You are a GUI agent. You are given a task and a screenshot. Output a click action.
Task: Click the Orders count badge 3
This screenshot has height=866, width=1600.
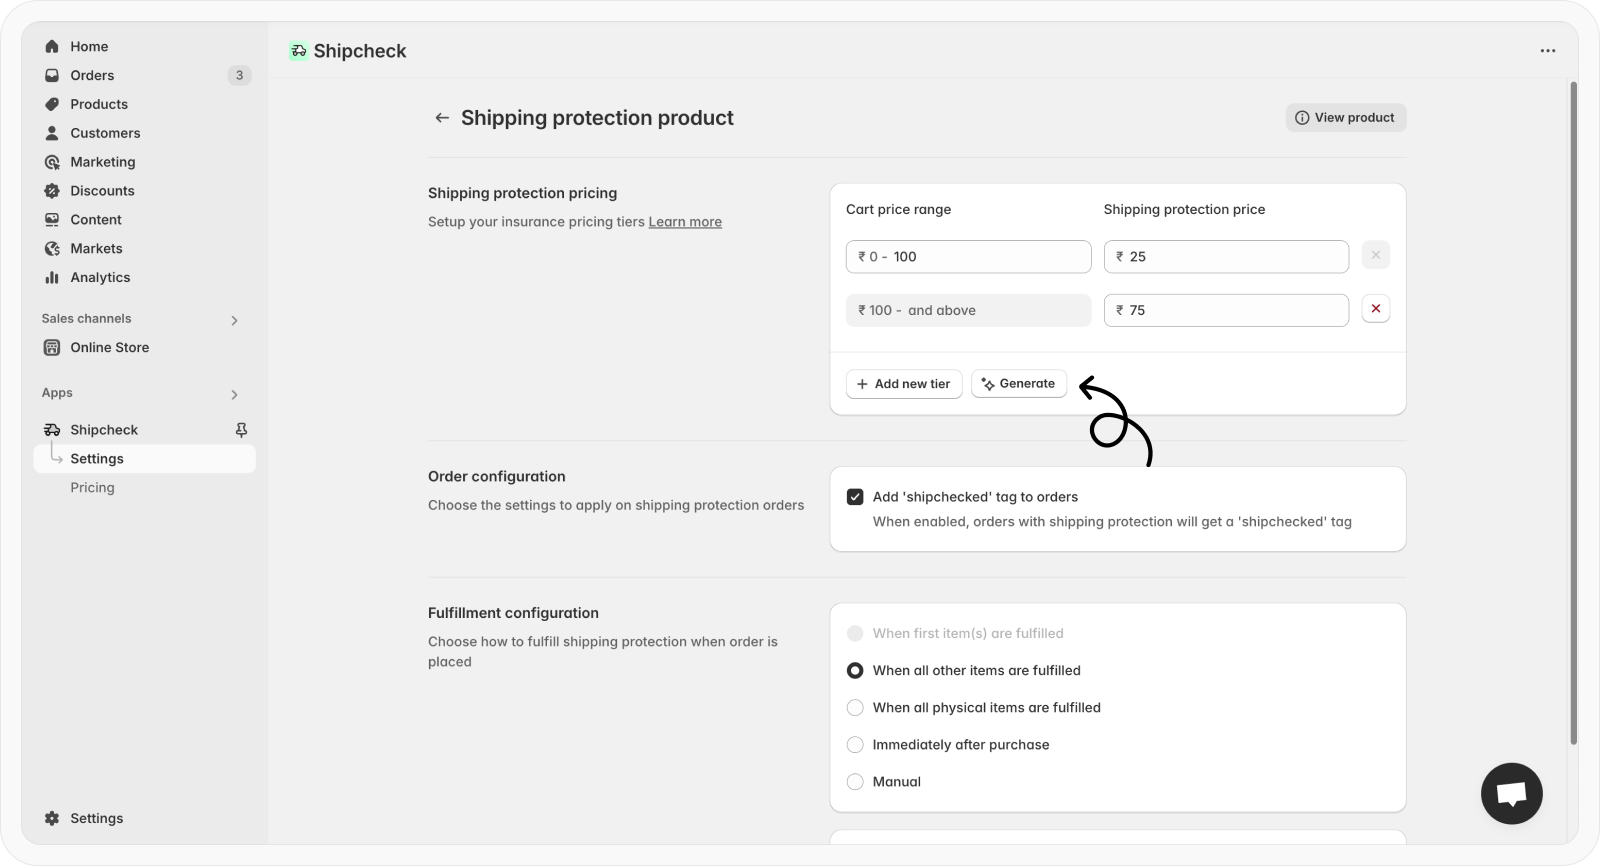[x=239, y=75]
